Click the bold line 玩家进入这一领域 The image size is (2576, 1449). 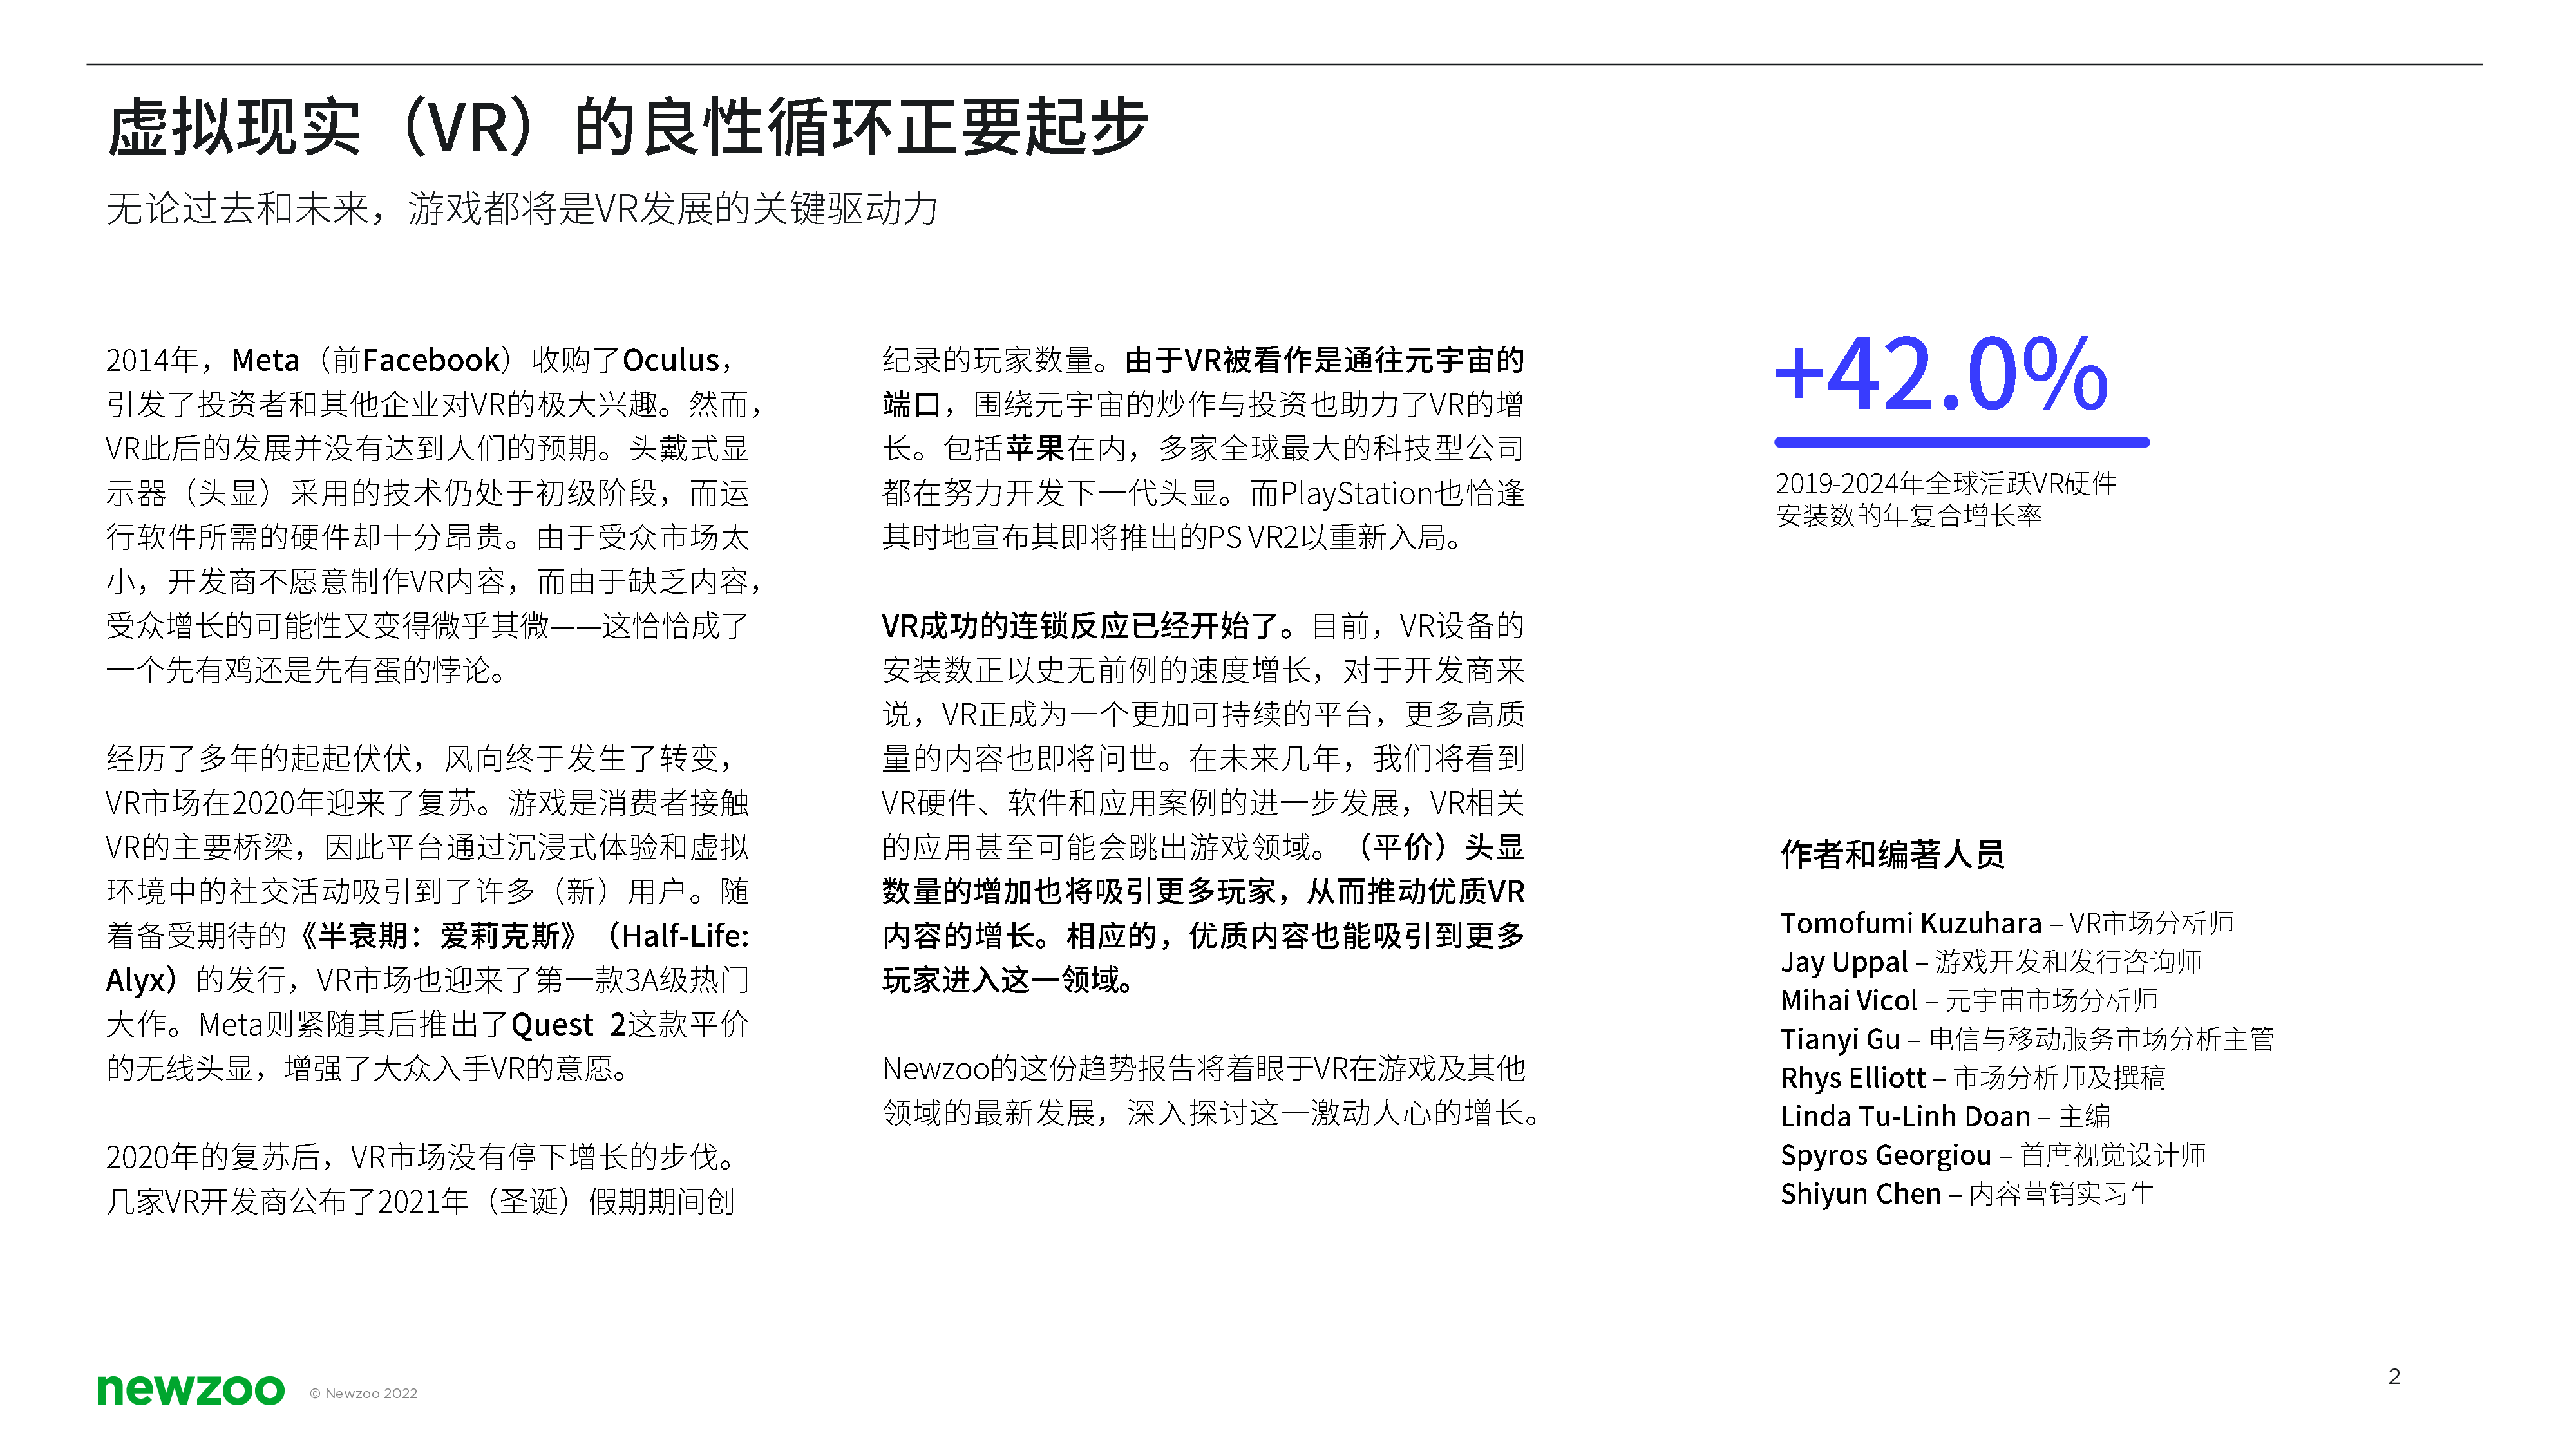pyautogui.click(x=1008, y=980)
